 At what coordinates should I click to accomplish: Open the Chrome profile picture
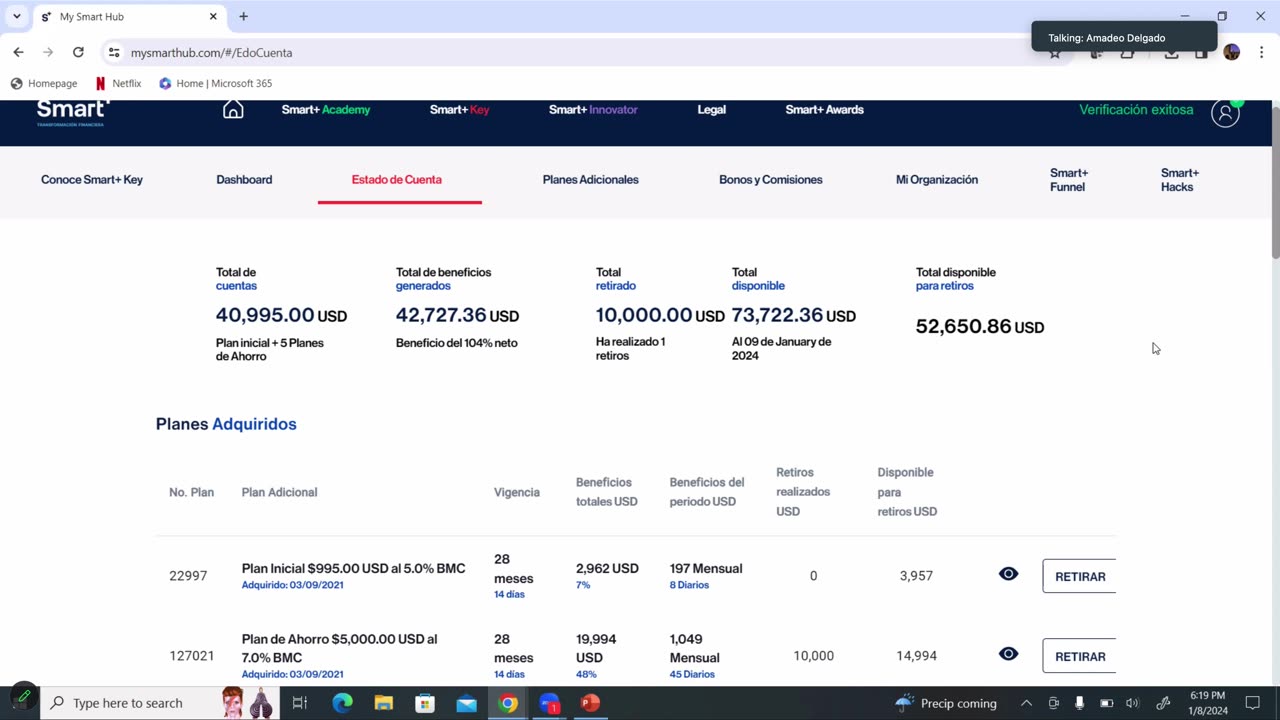tap(1232, 52)
